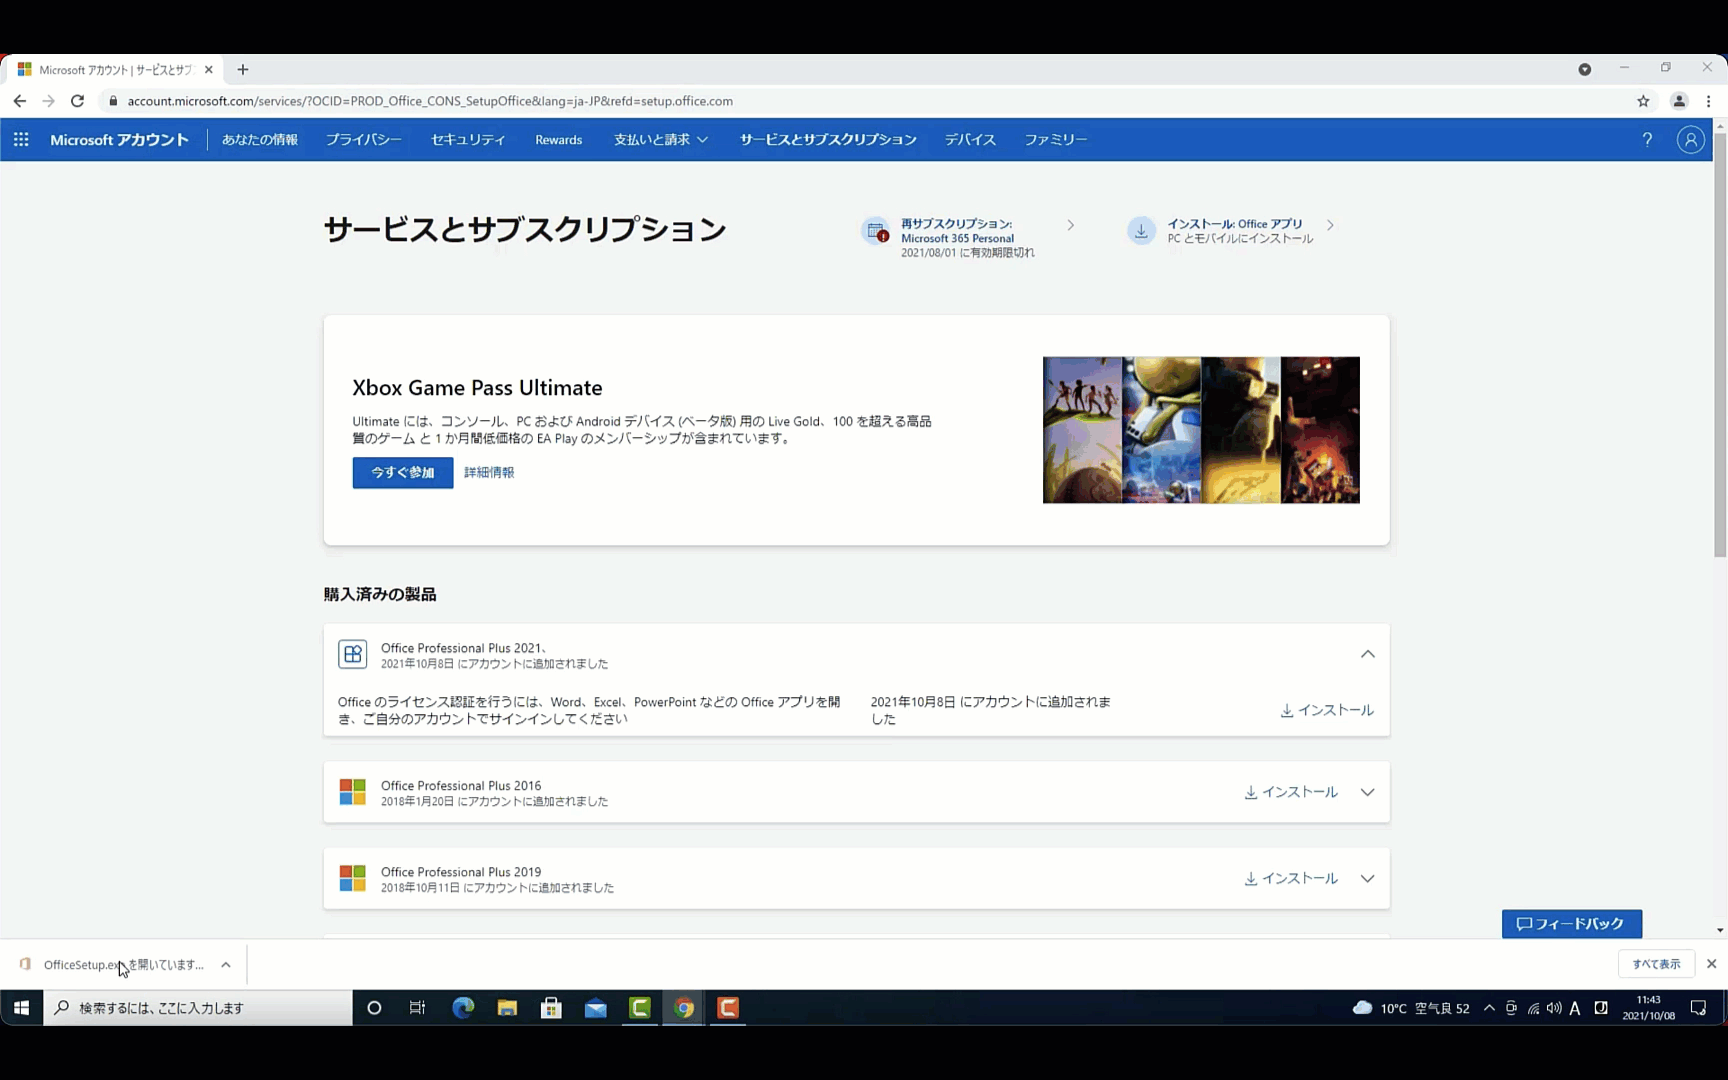Open the taskbar clock showing 11:43
Image resolution: width=1728 pixels, height=1080 pixels.
[1648, 1008]
